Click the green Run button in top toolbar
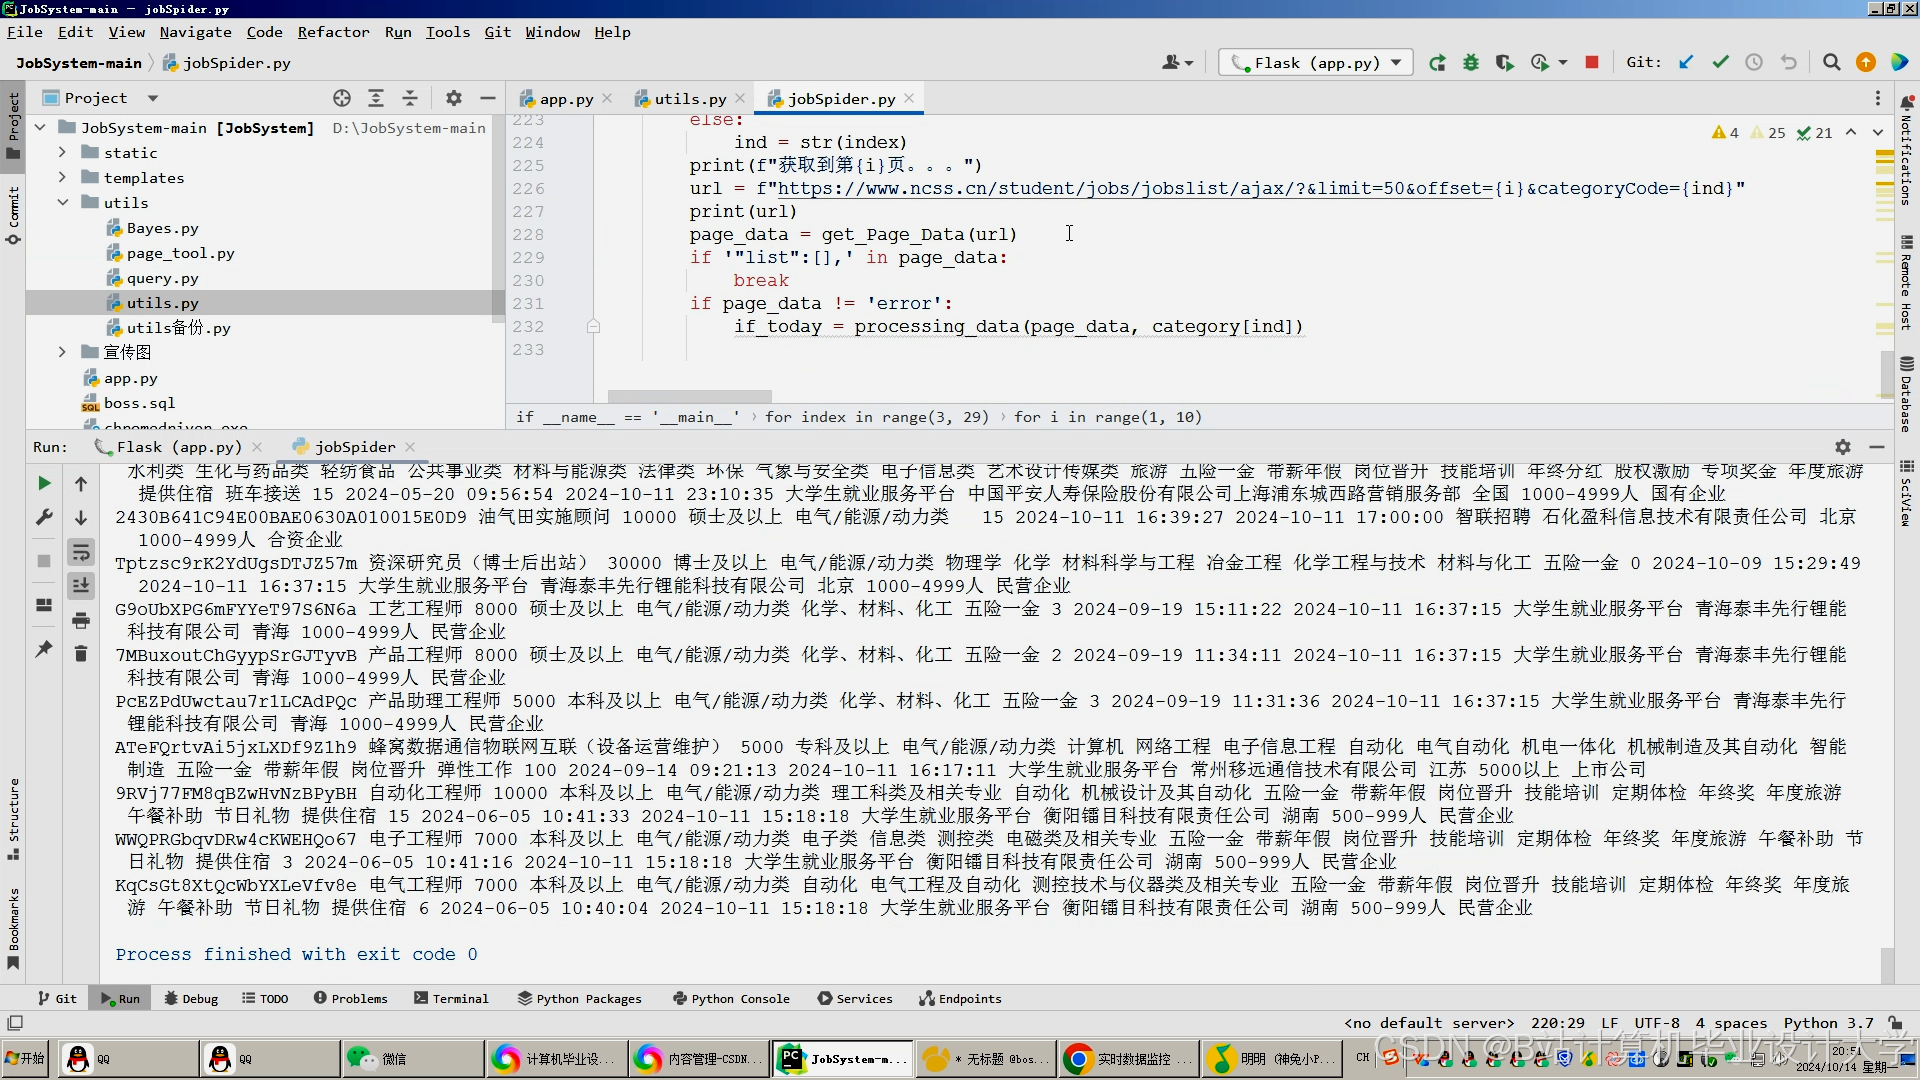This screenshot has height=1080, width=1920. [1437, 63]
